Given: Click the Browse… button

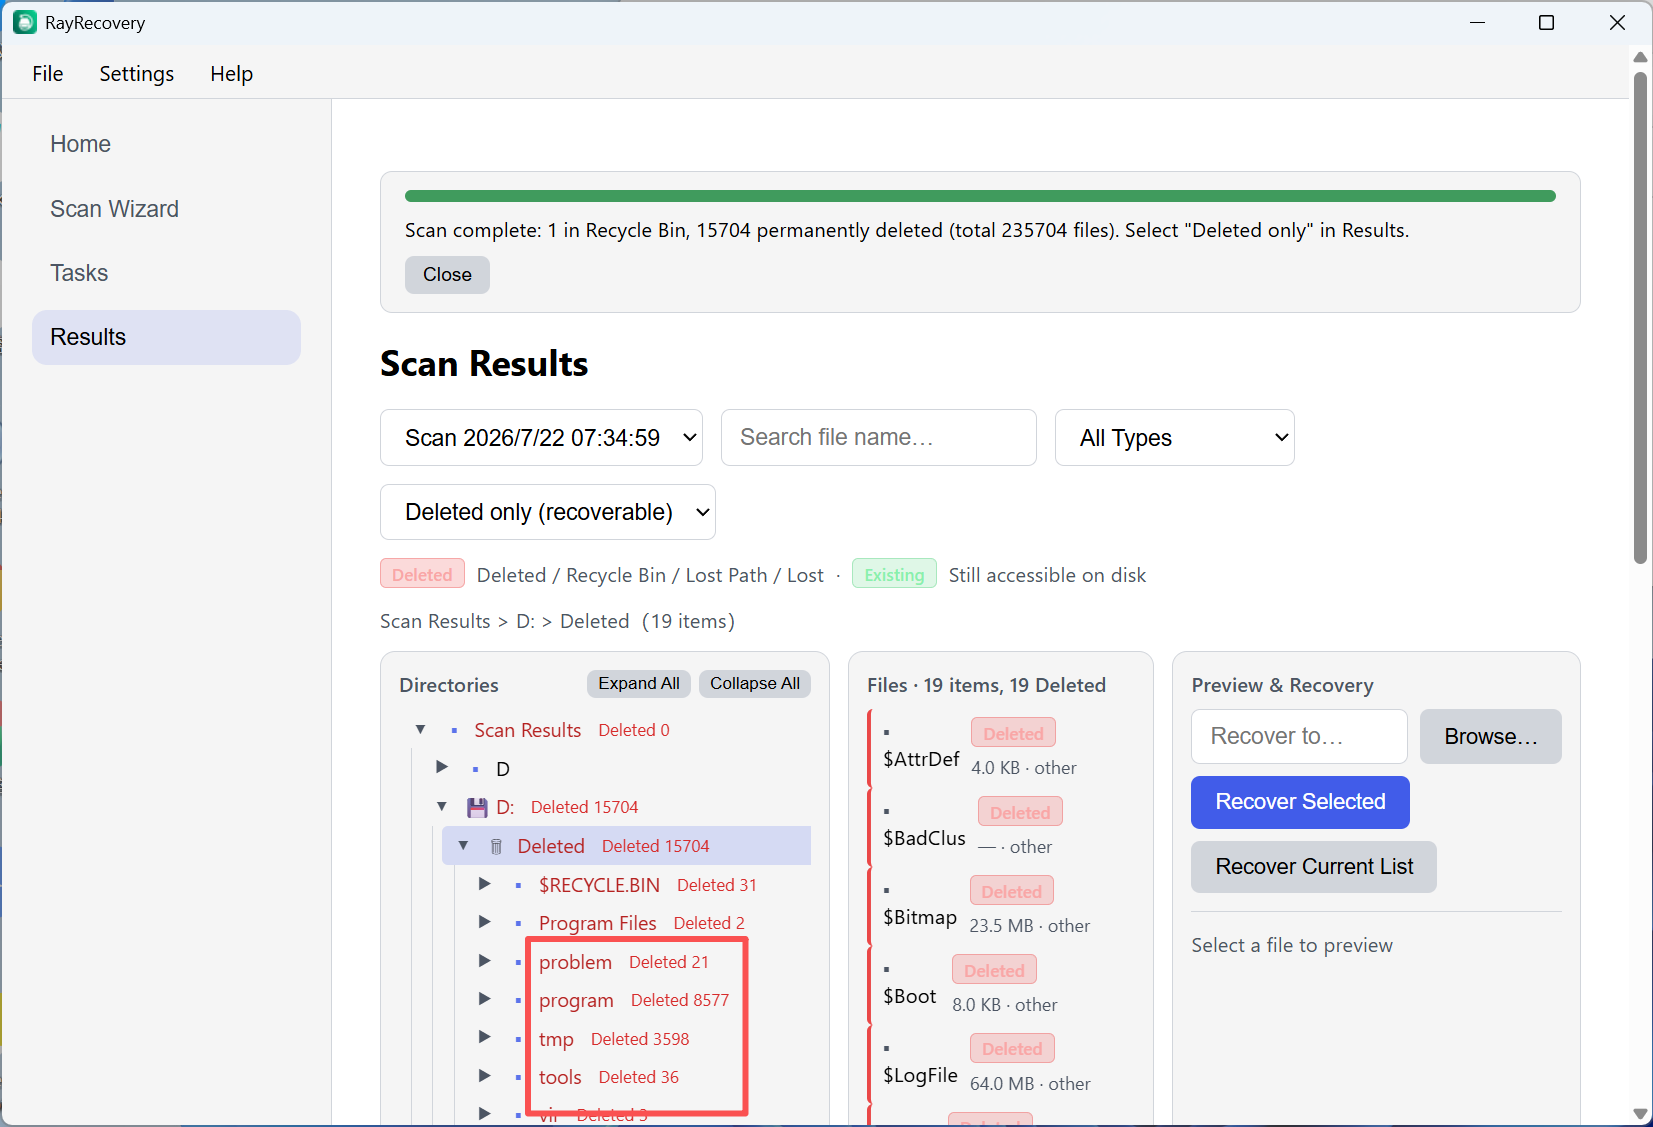Looking at the screenshot, I should coord(1490,737).
